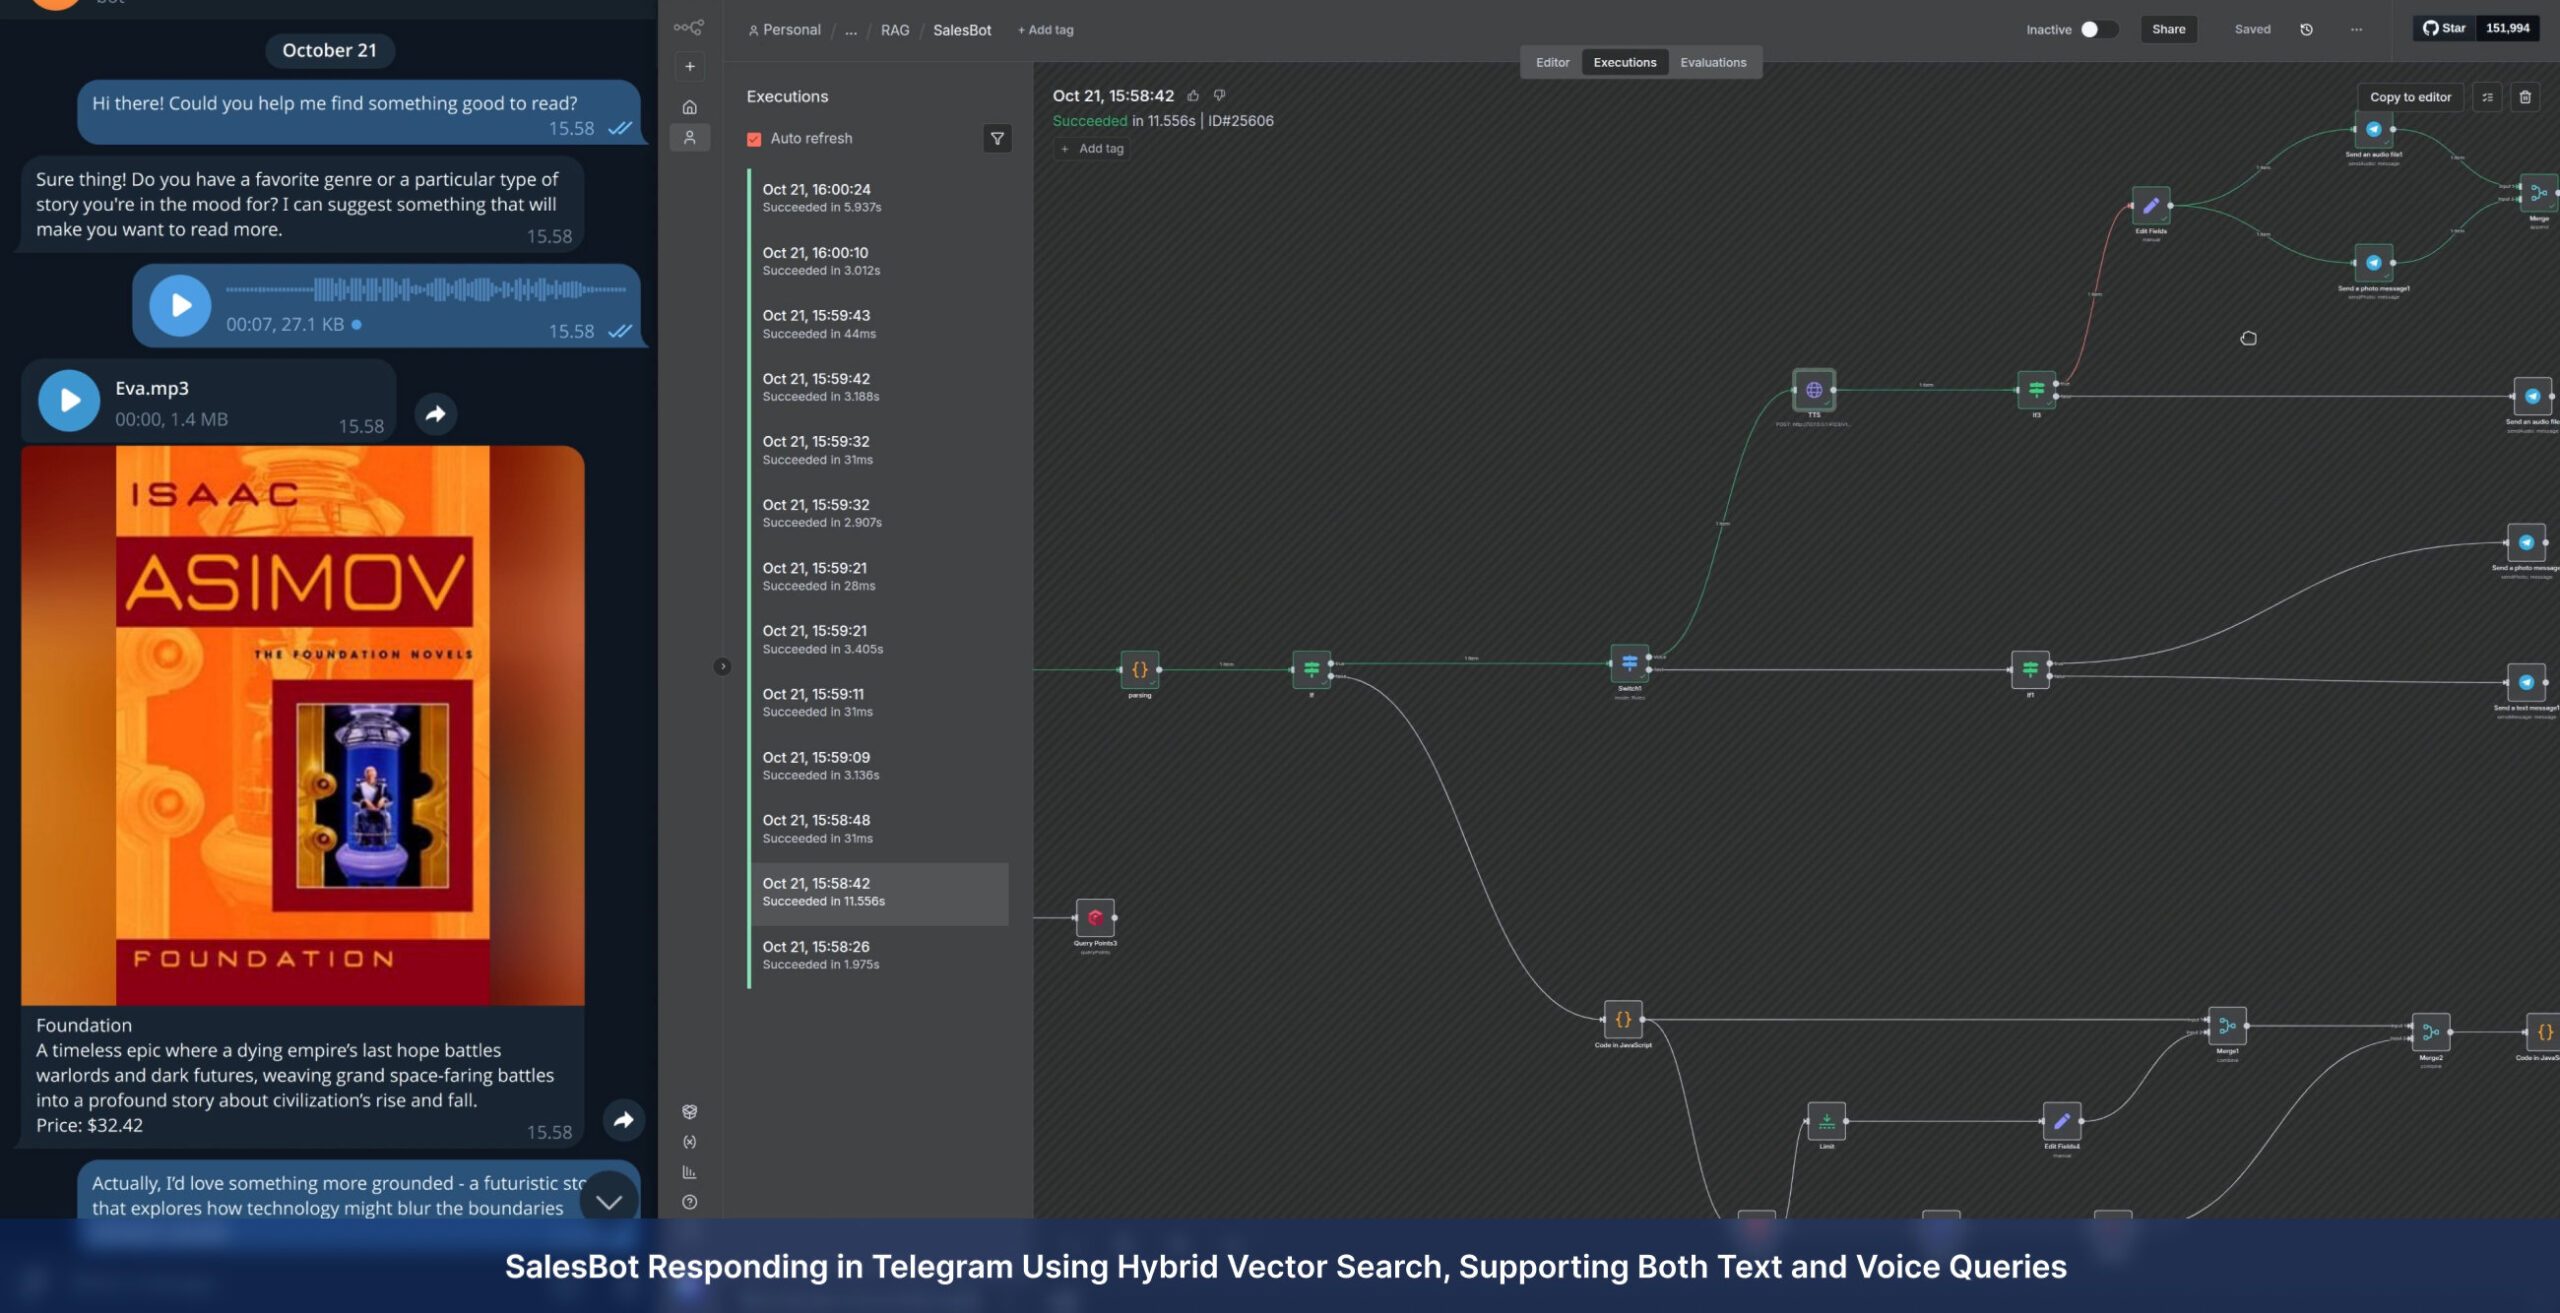Click the voice message waveform to seek

[x=425, y=290]
